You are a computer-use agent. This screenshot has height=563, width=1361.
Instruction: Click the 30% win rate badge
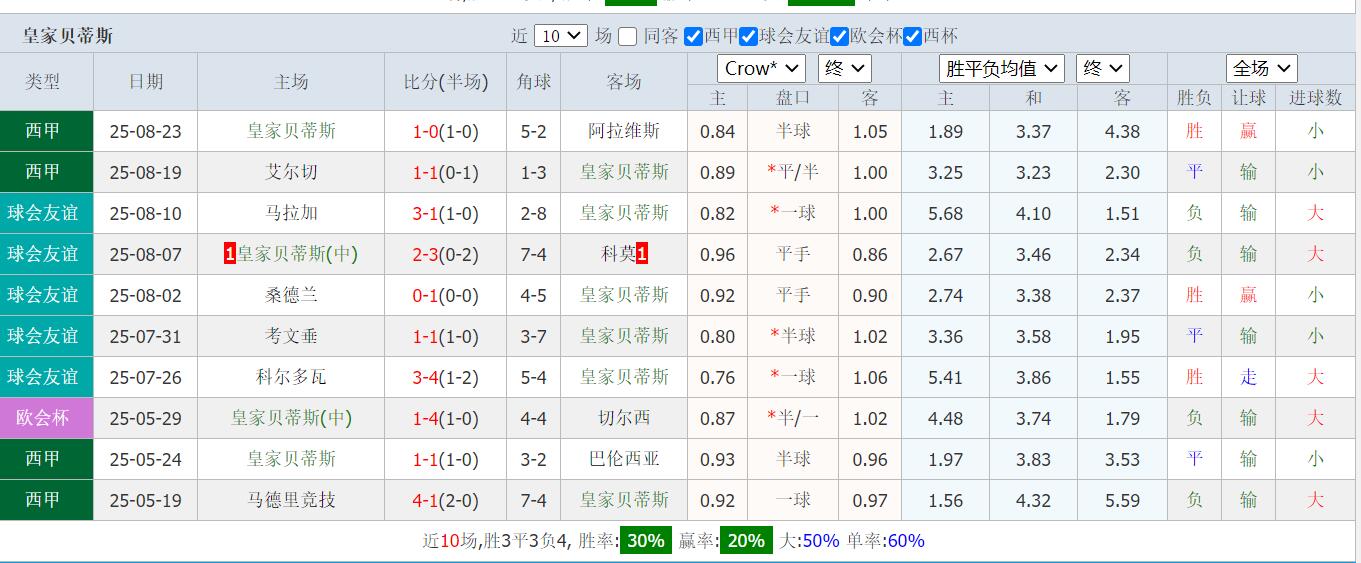coord(645,541)
